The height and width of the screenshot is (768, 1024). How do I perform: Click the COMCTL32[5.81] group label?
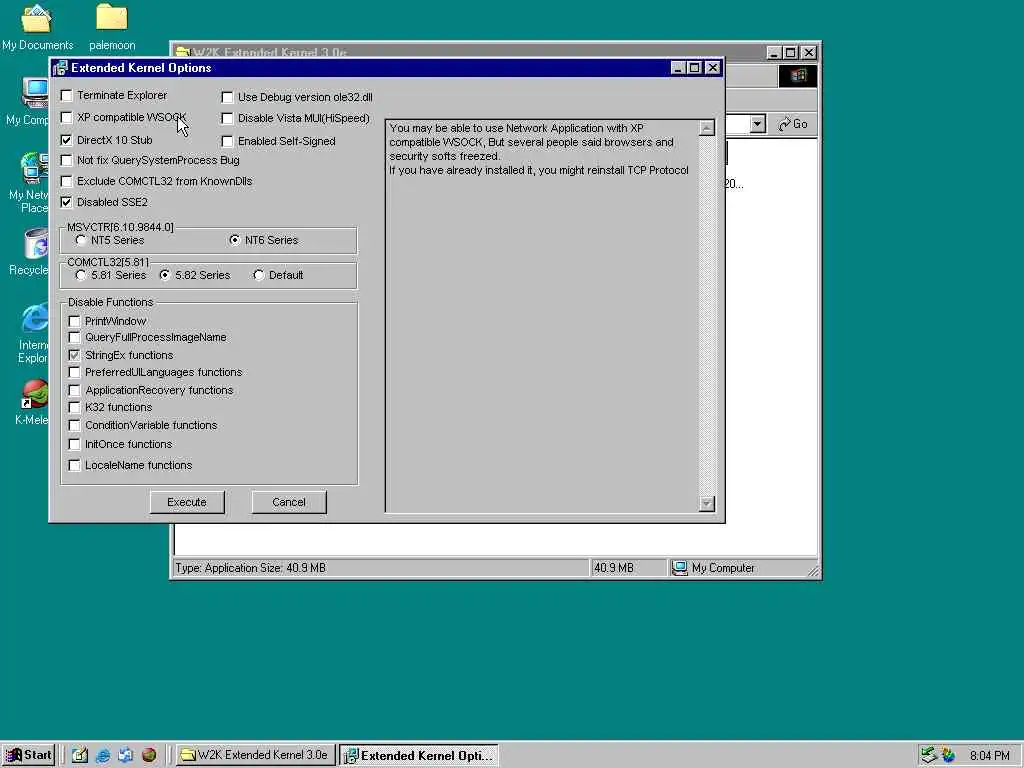pyautogui.click(x=108, y=263)
